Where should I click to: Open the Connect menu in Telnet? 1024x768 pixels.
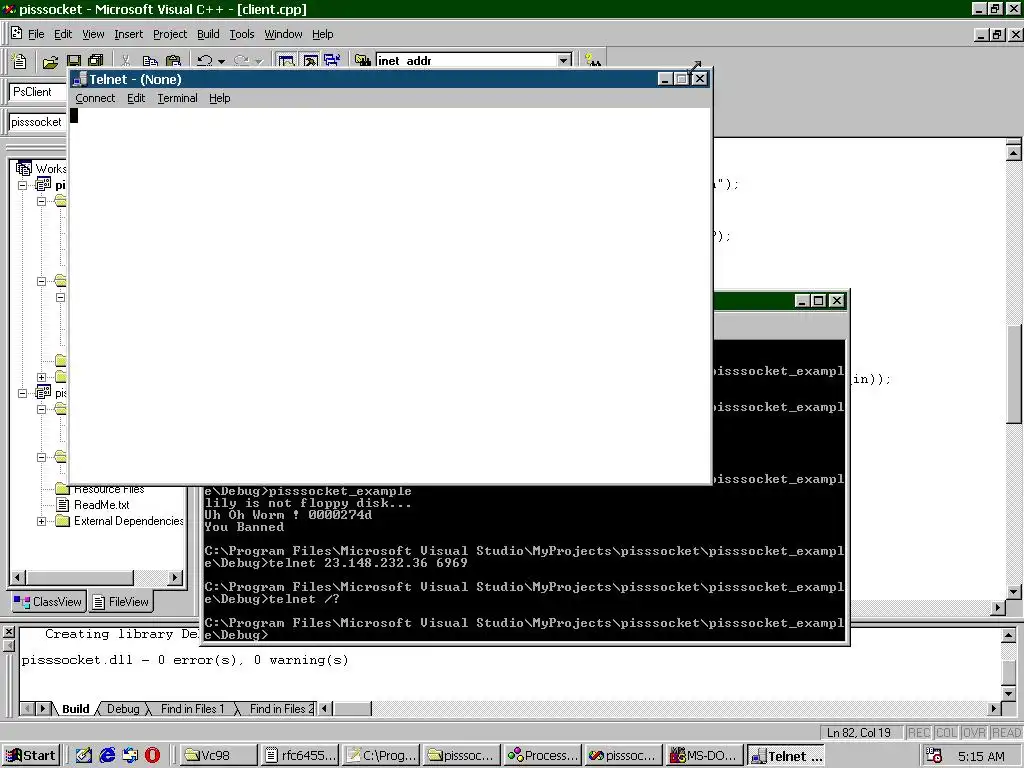click(95, 98)
